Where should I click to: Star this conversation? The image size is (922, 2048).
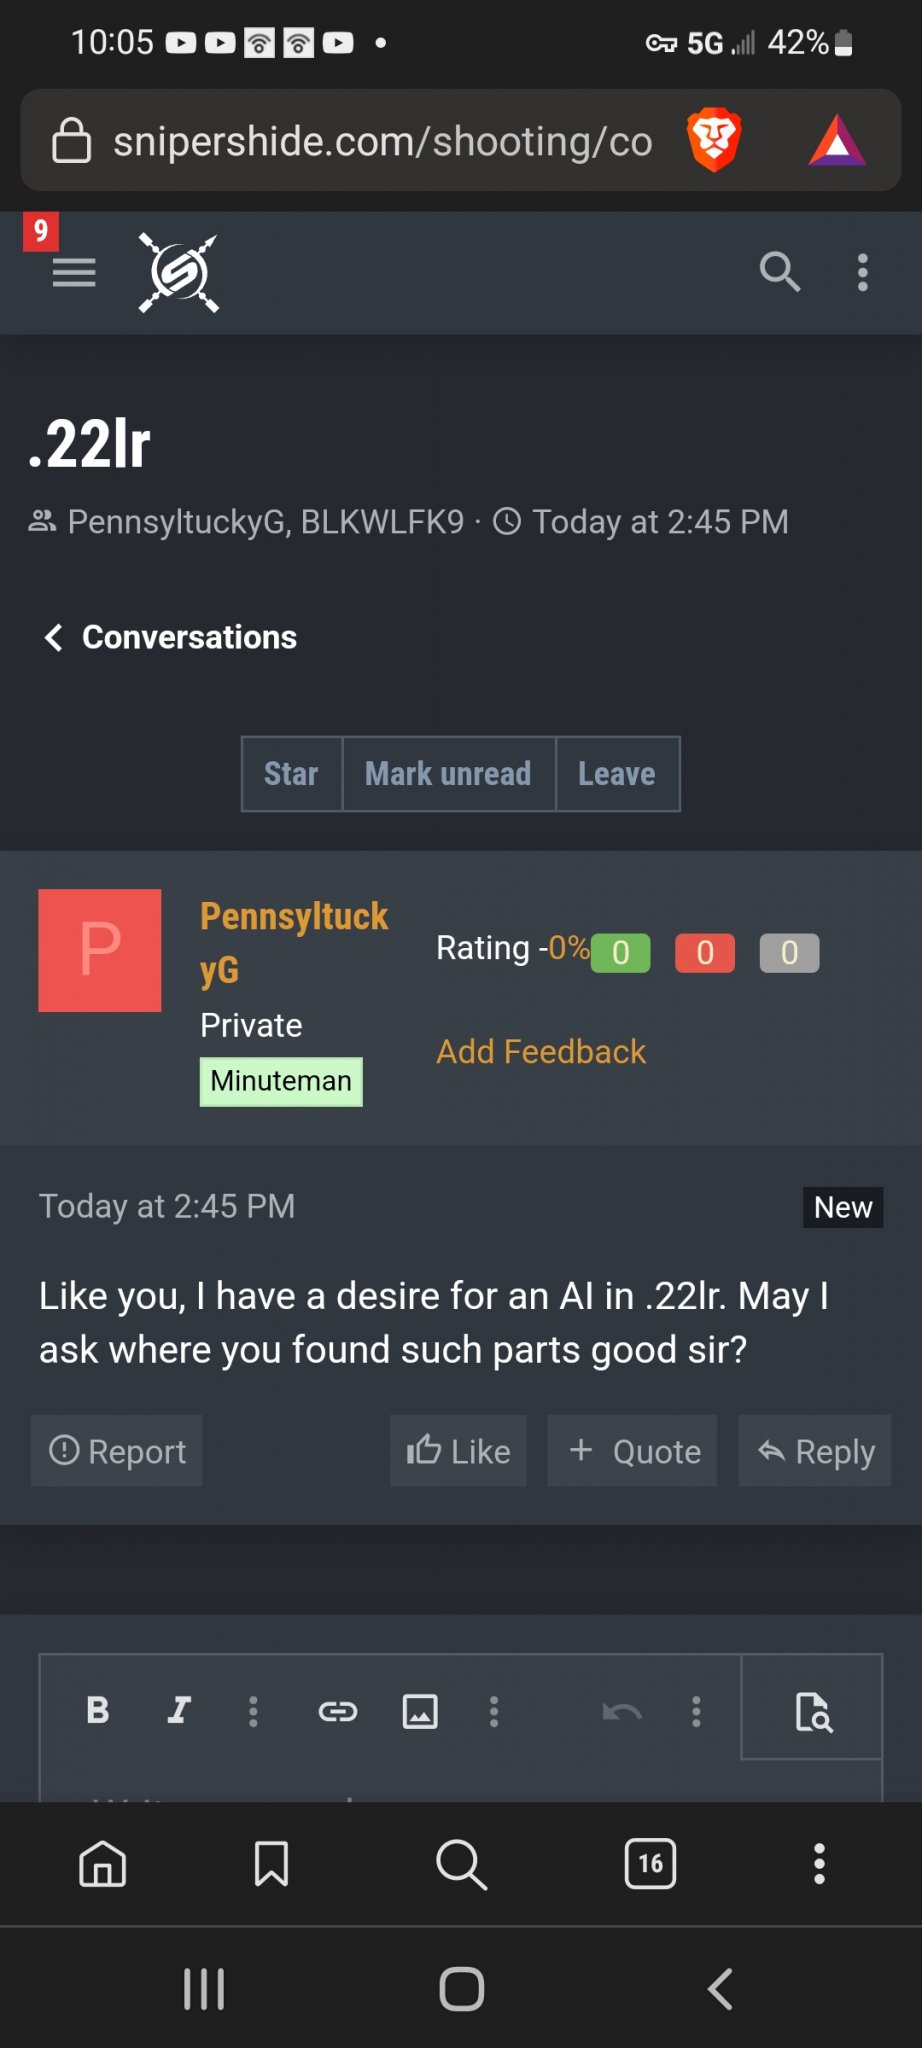(x=291, y=774)
